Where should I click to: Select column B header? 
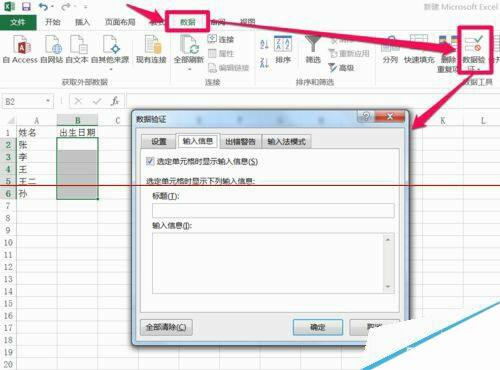77,120
